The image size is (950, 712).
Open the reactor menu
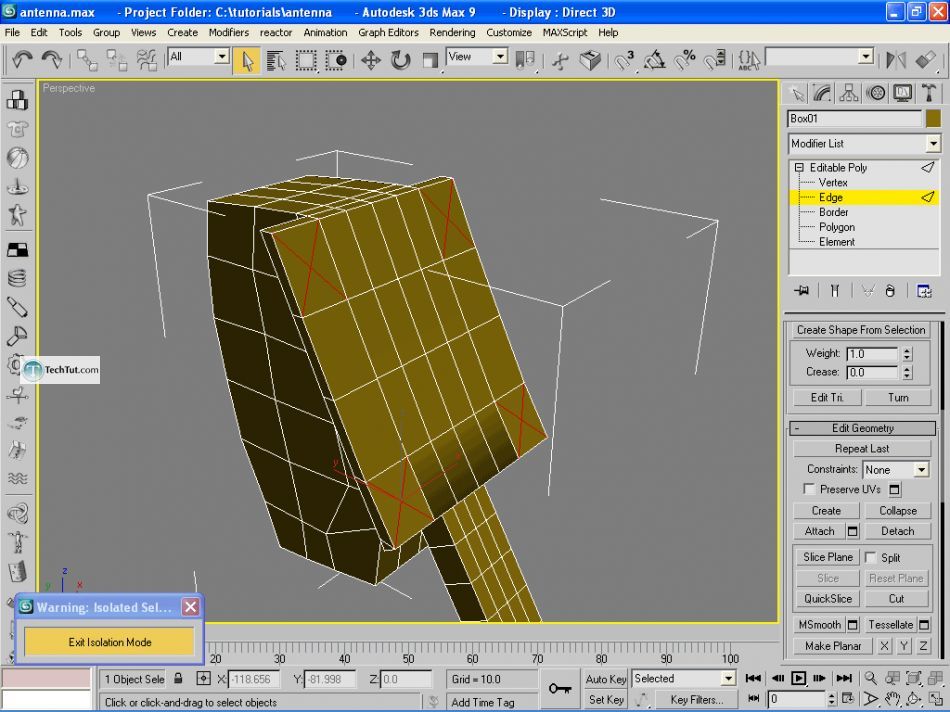(x=276, y=32)
